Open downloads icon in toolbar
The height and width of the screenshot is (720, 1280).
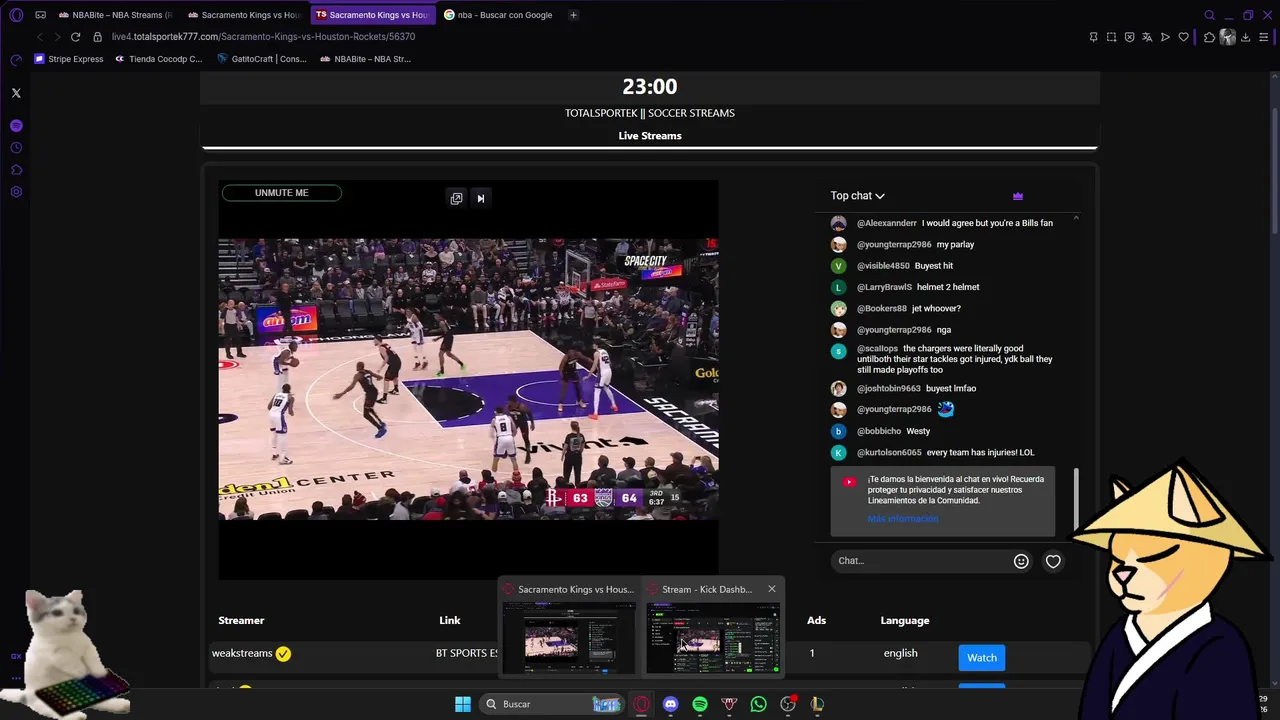[x=1245, y=37]
